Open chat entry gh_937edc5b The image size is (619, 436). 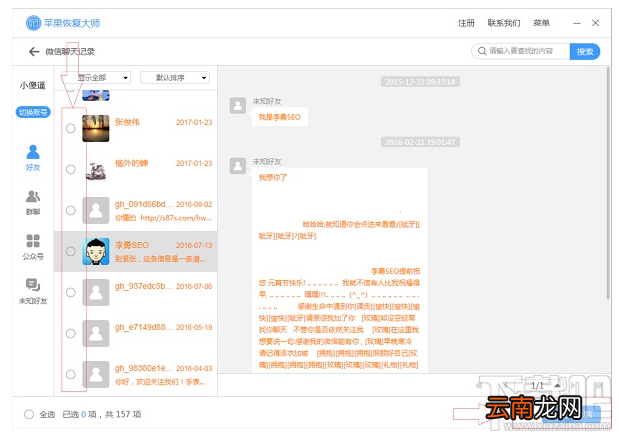[136, 292]
